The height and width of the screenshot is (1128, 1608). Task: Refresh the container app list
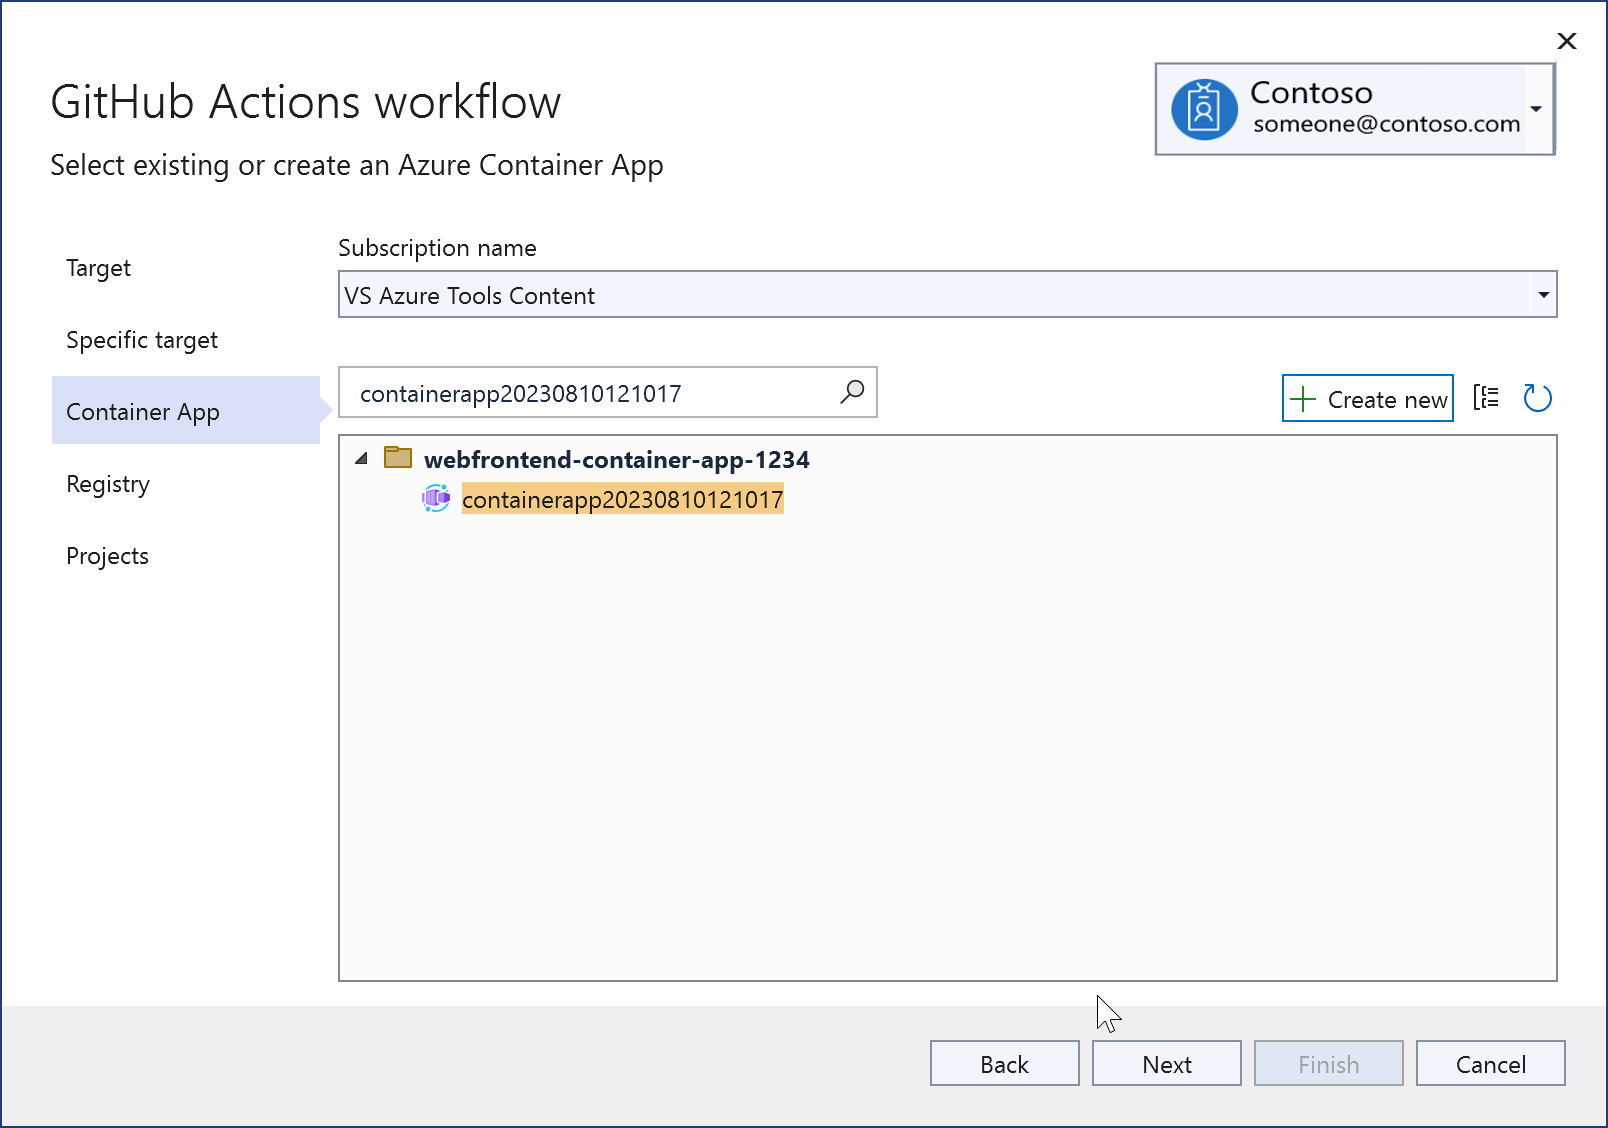1538,397
